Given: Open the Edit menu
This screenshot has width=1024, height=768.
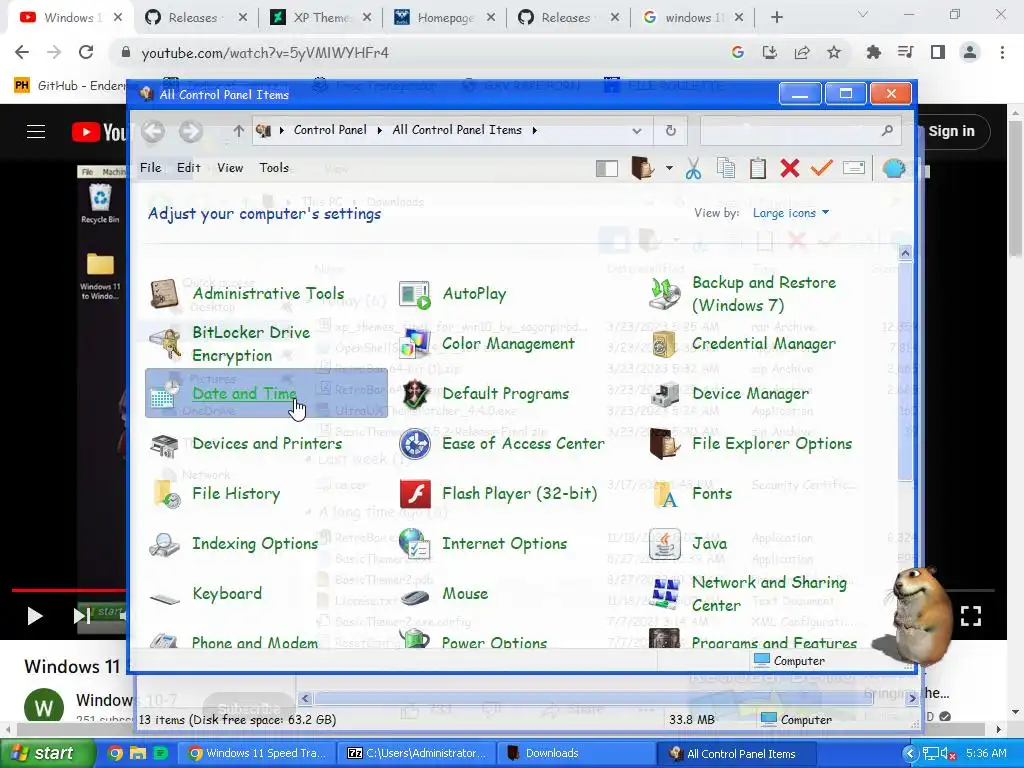Looking at the screenshot, I should pos(188,168).
